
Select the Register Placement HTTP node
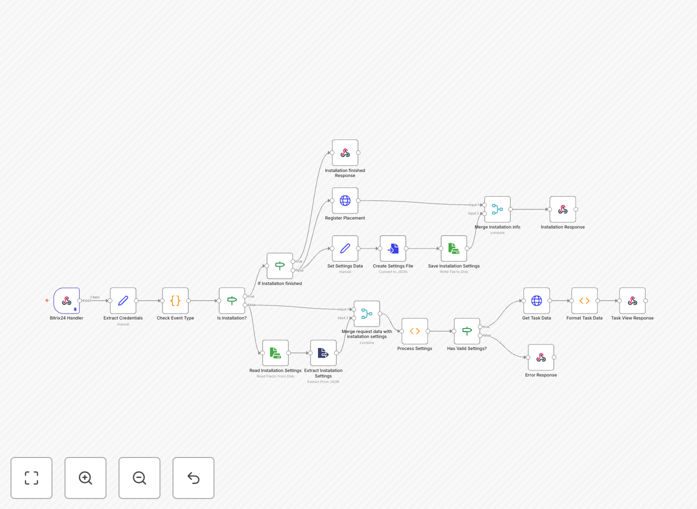[345, 200]
